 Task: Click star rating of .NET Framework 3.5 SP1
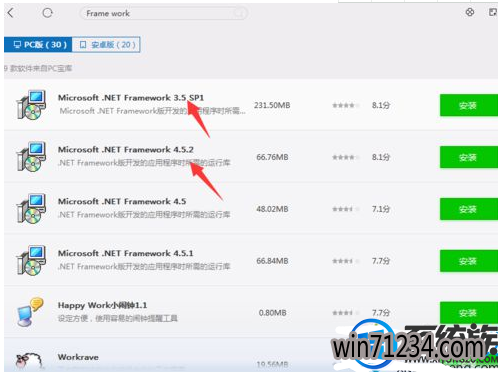pos(346,105)
